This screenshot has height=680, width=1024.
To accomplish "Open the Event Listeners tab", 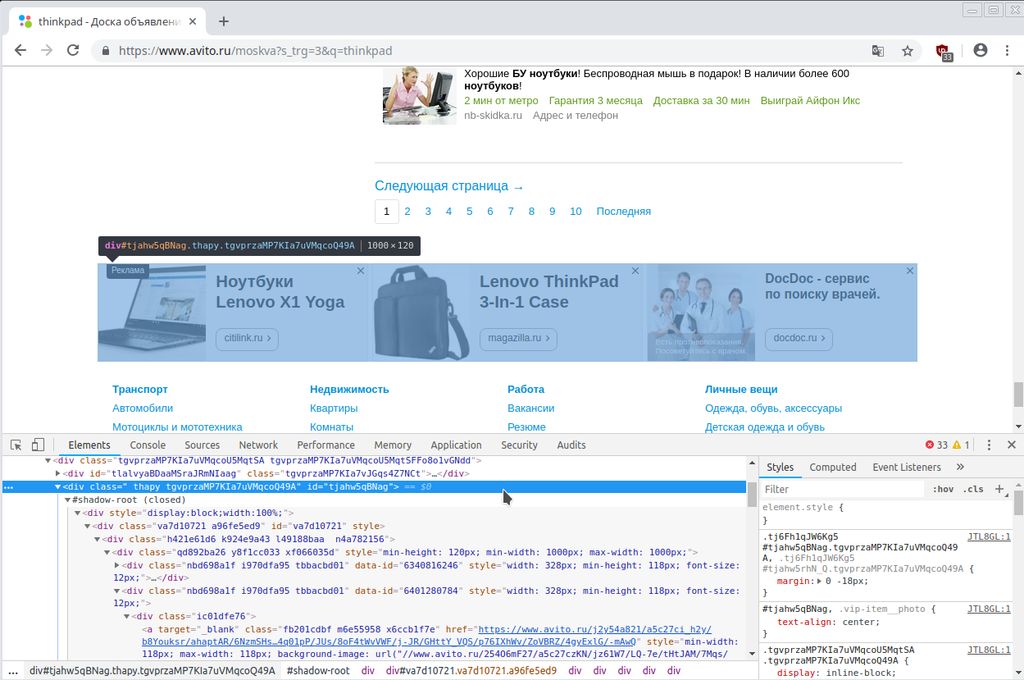I will (x=906, y=467).
